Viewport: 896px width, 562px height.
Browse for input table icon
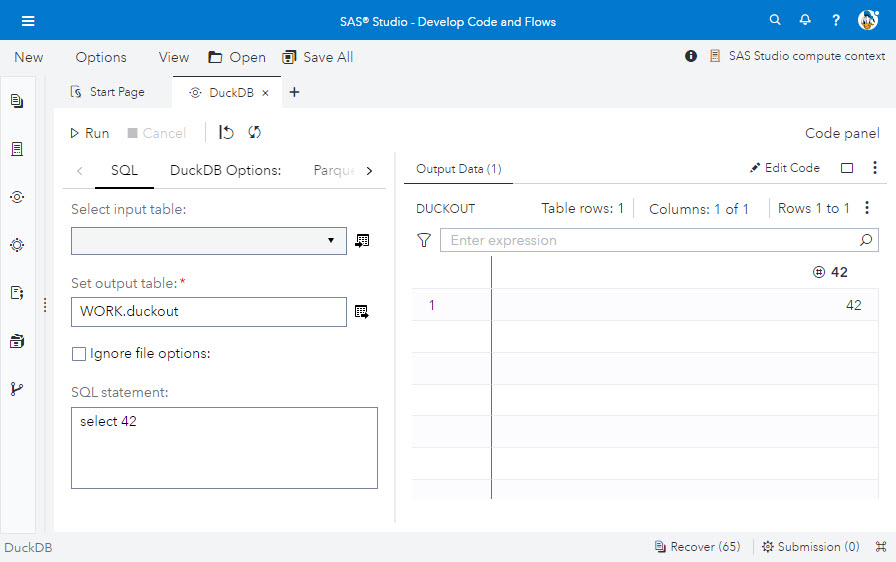coord(362,240)
